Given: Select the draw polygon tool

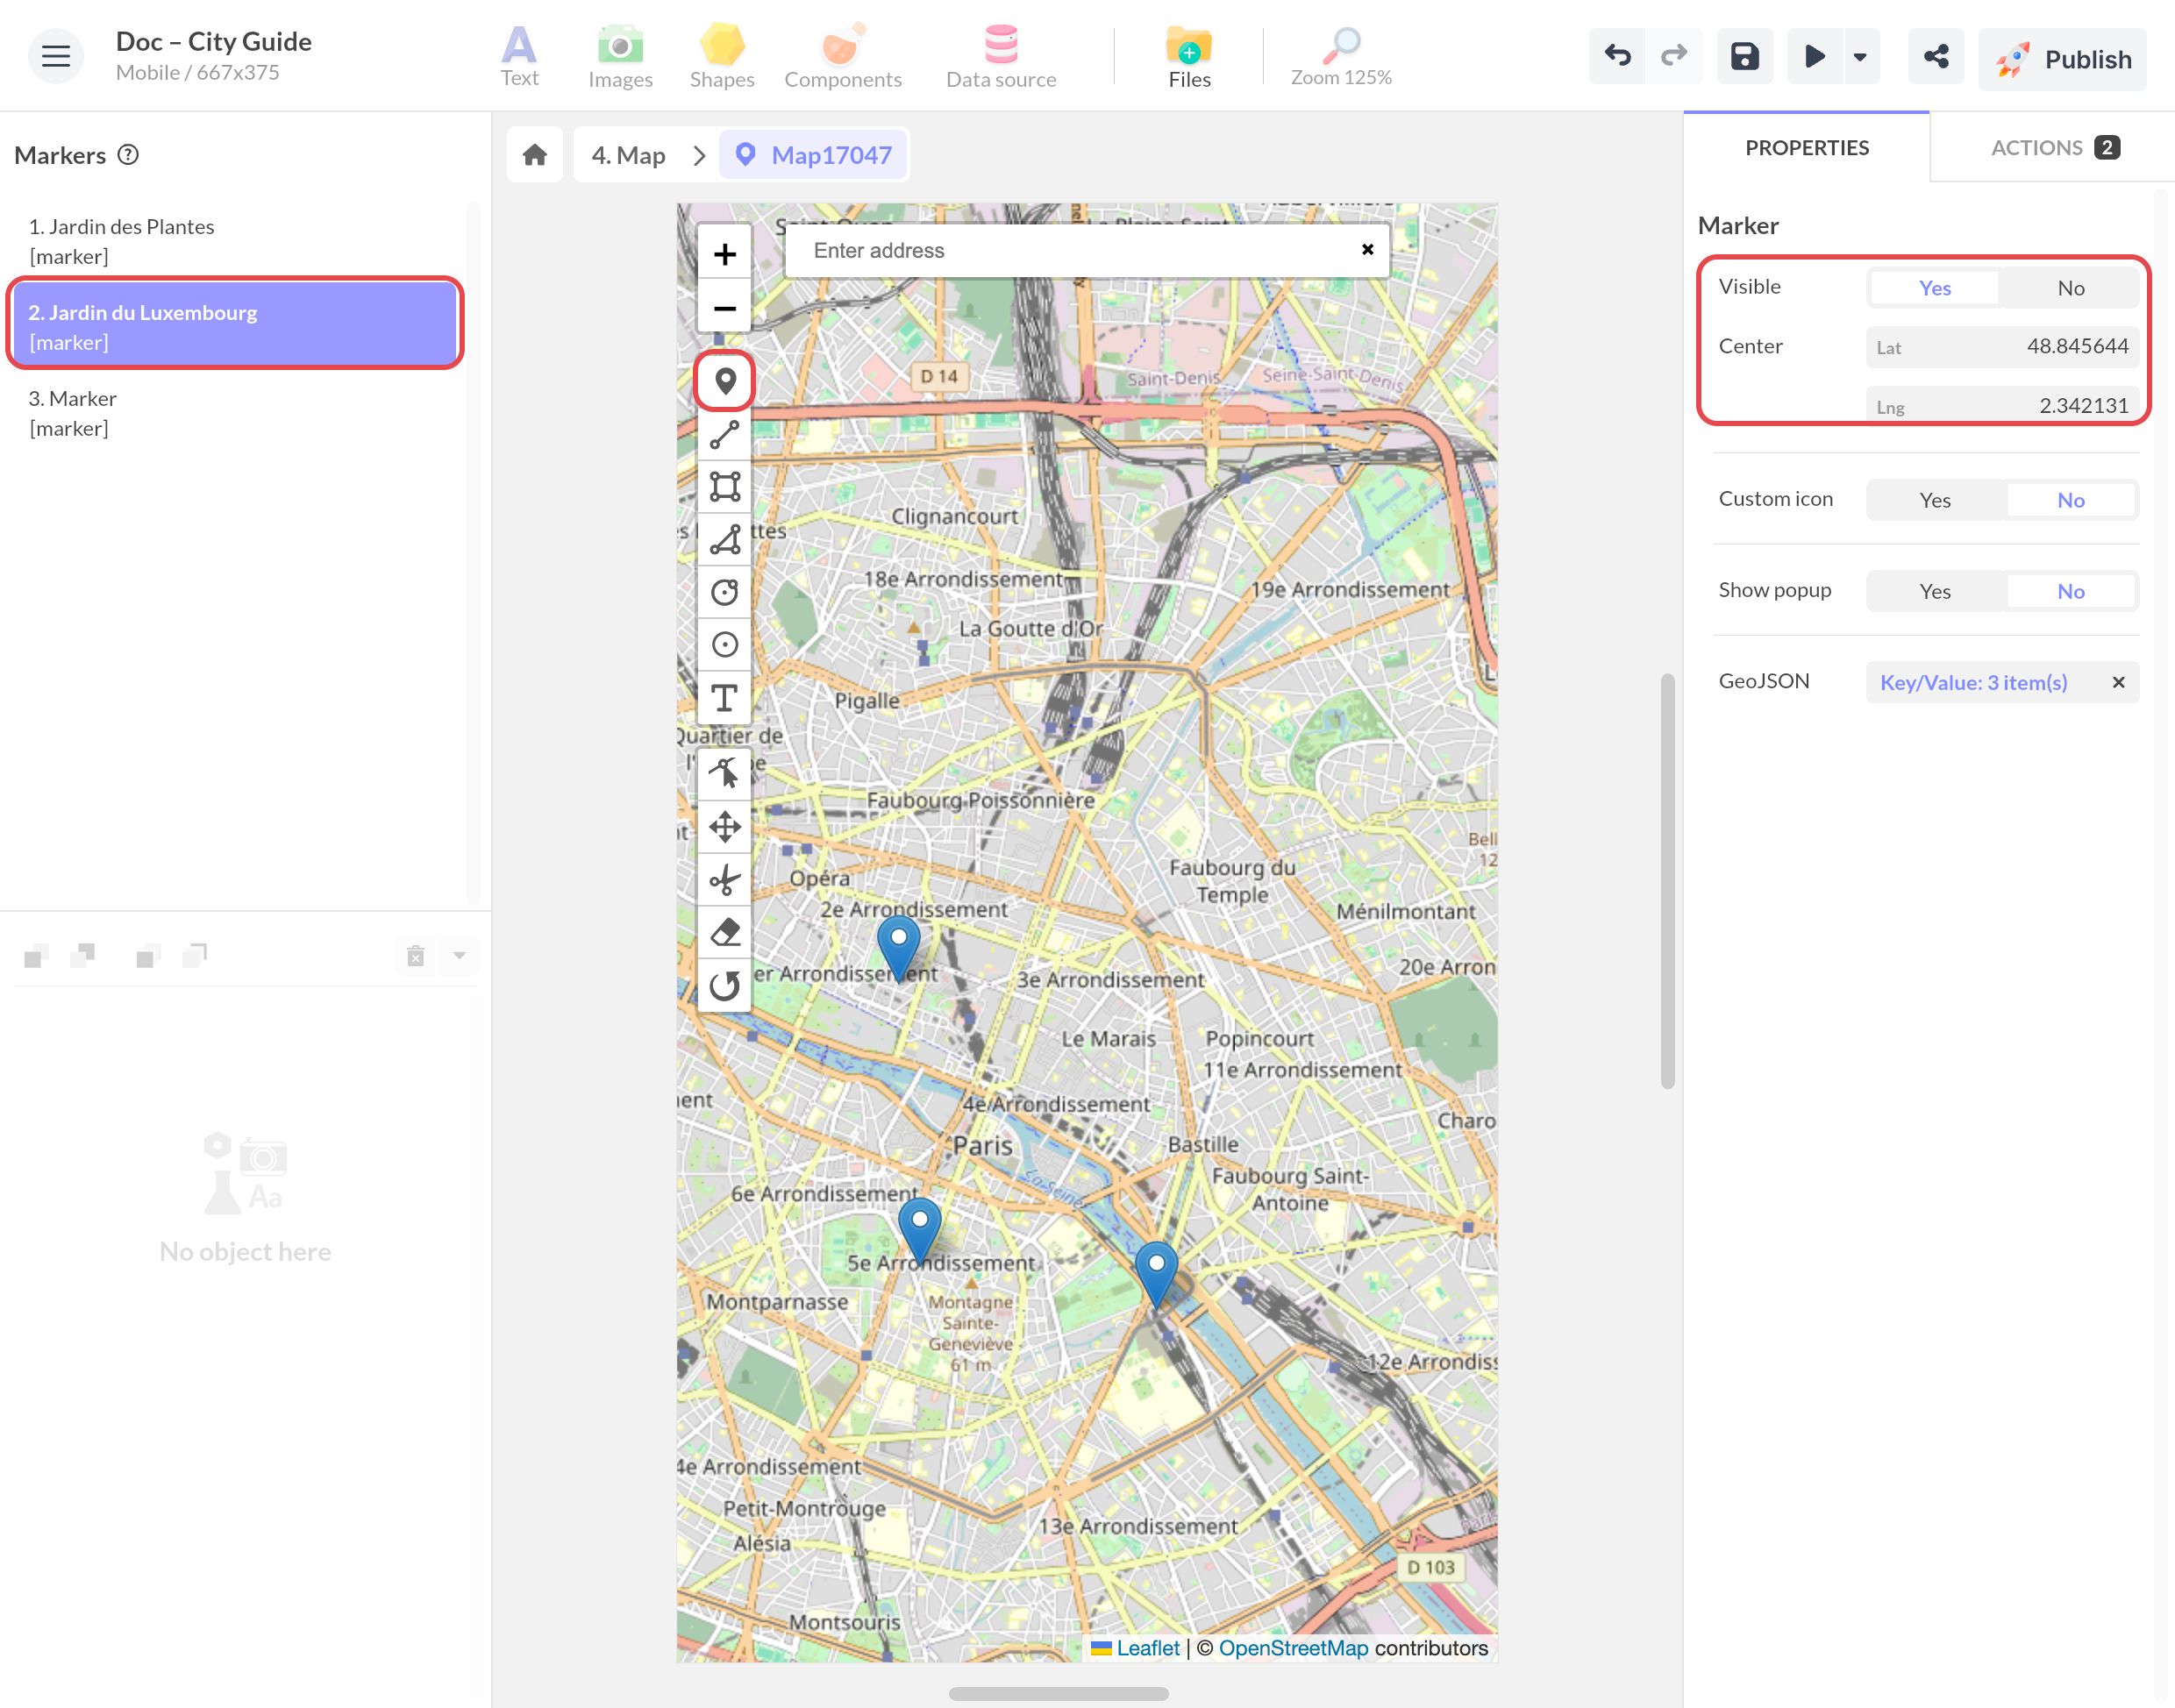Looking at the screenshot, I should pyautogui.click(x=725, y=540).
